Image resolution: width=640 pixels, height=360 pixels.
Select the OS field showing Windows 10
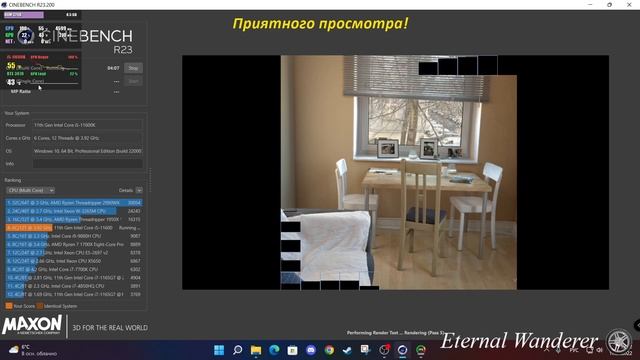tap(88, 151)
